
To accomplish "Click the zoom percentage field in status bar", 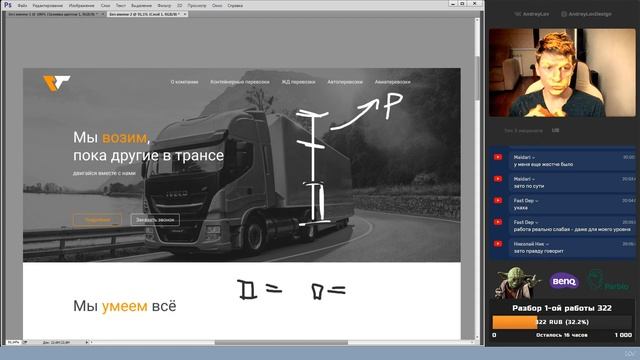I will pyautogui.click(x=13, y=342).
